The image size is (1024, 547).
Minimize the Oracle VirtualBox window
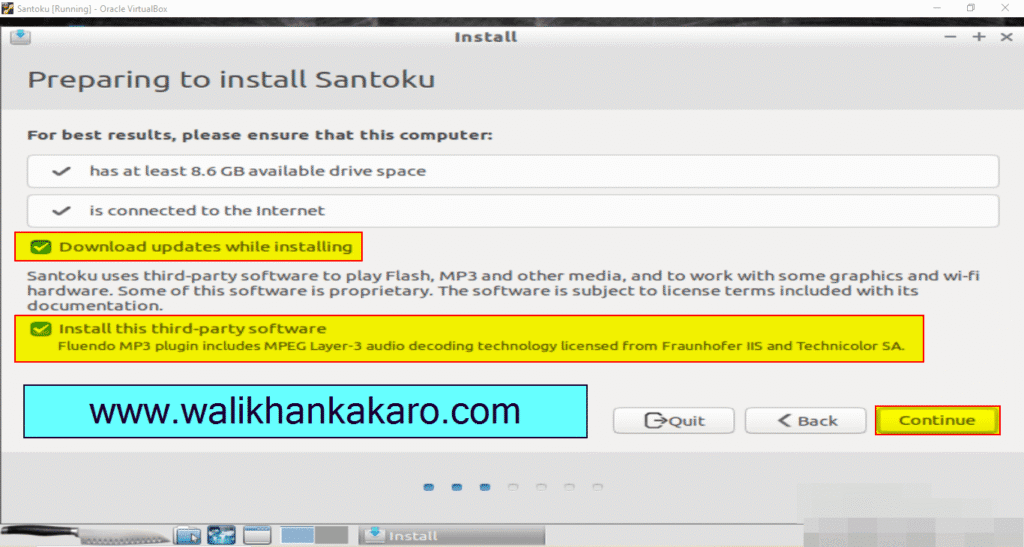click(936, 8)
